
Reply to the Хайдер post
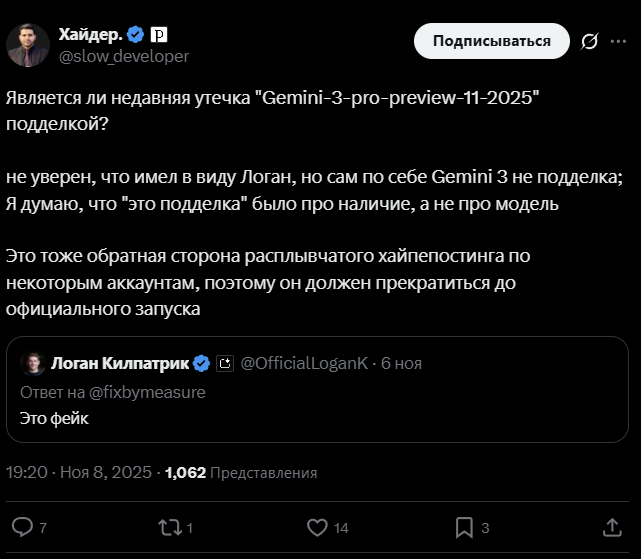22,526
